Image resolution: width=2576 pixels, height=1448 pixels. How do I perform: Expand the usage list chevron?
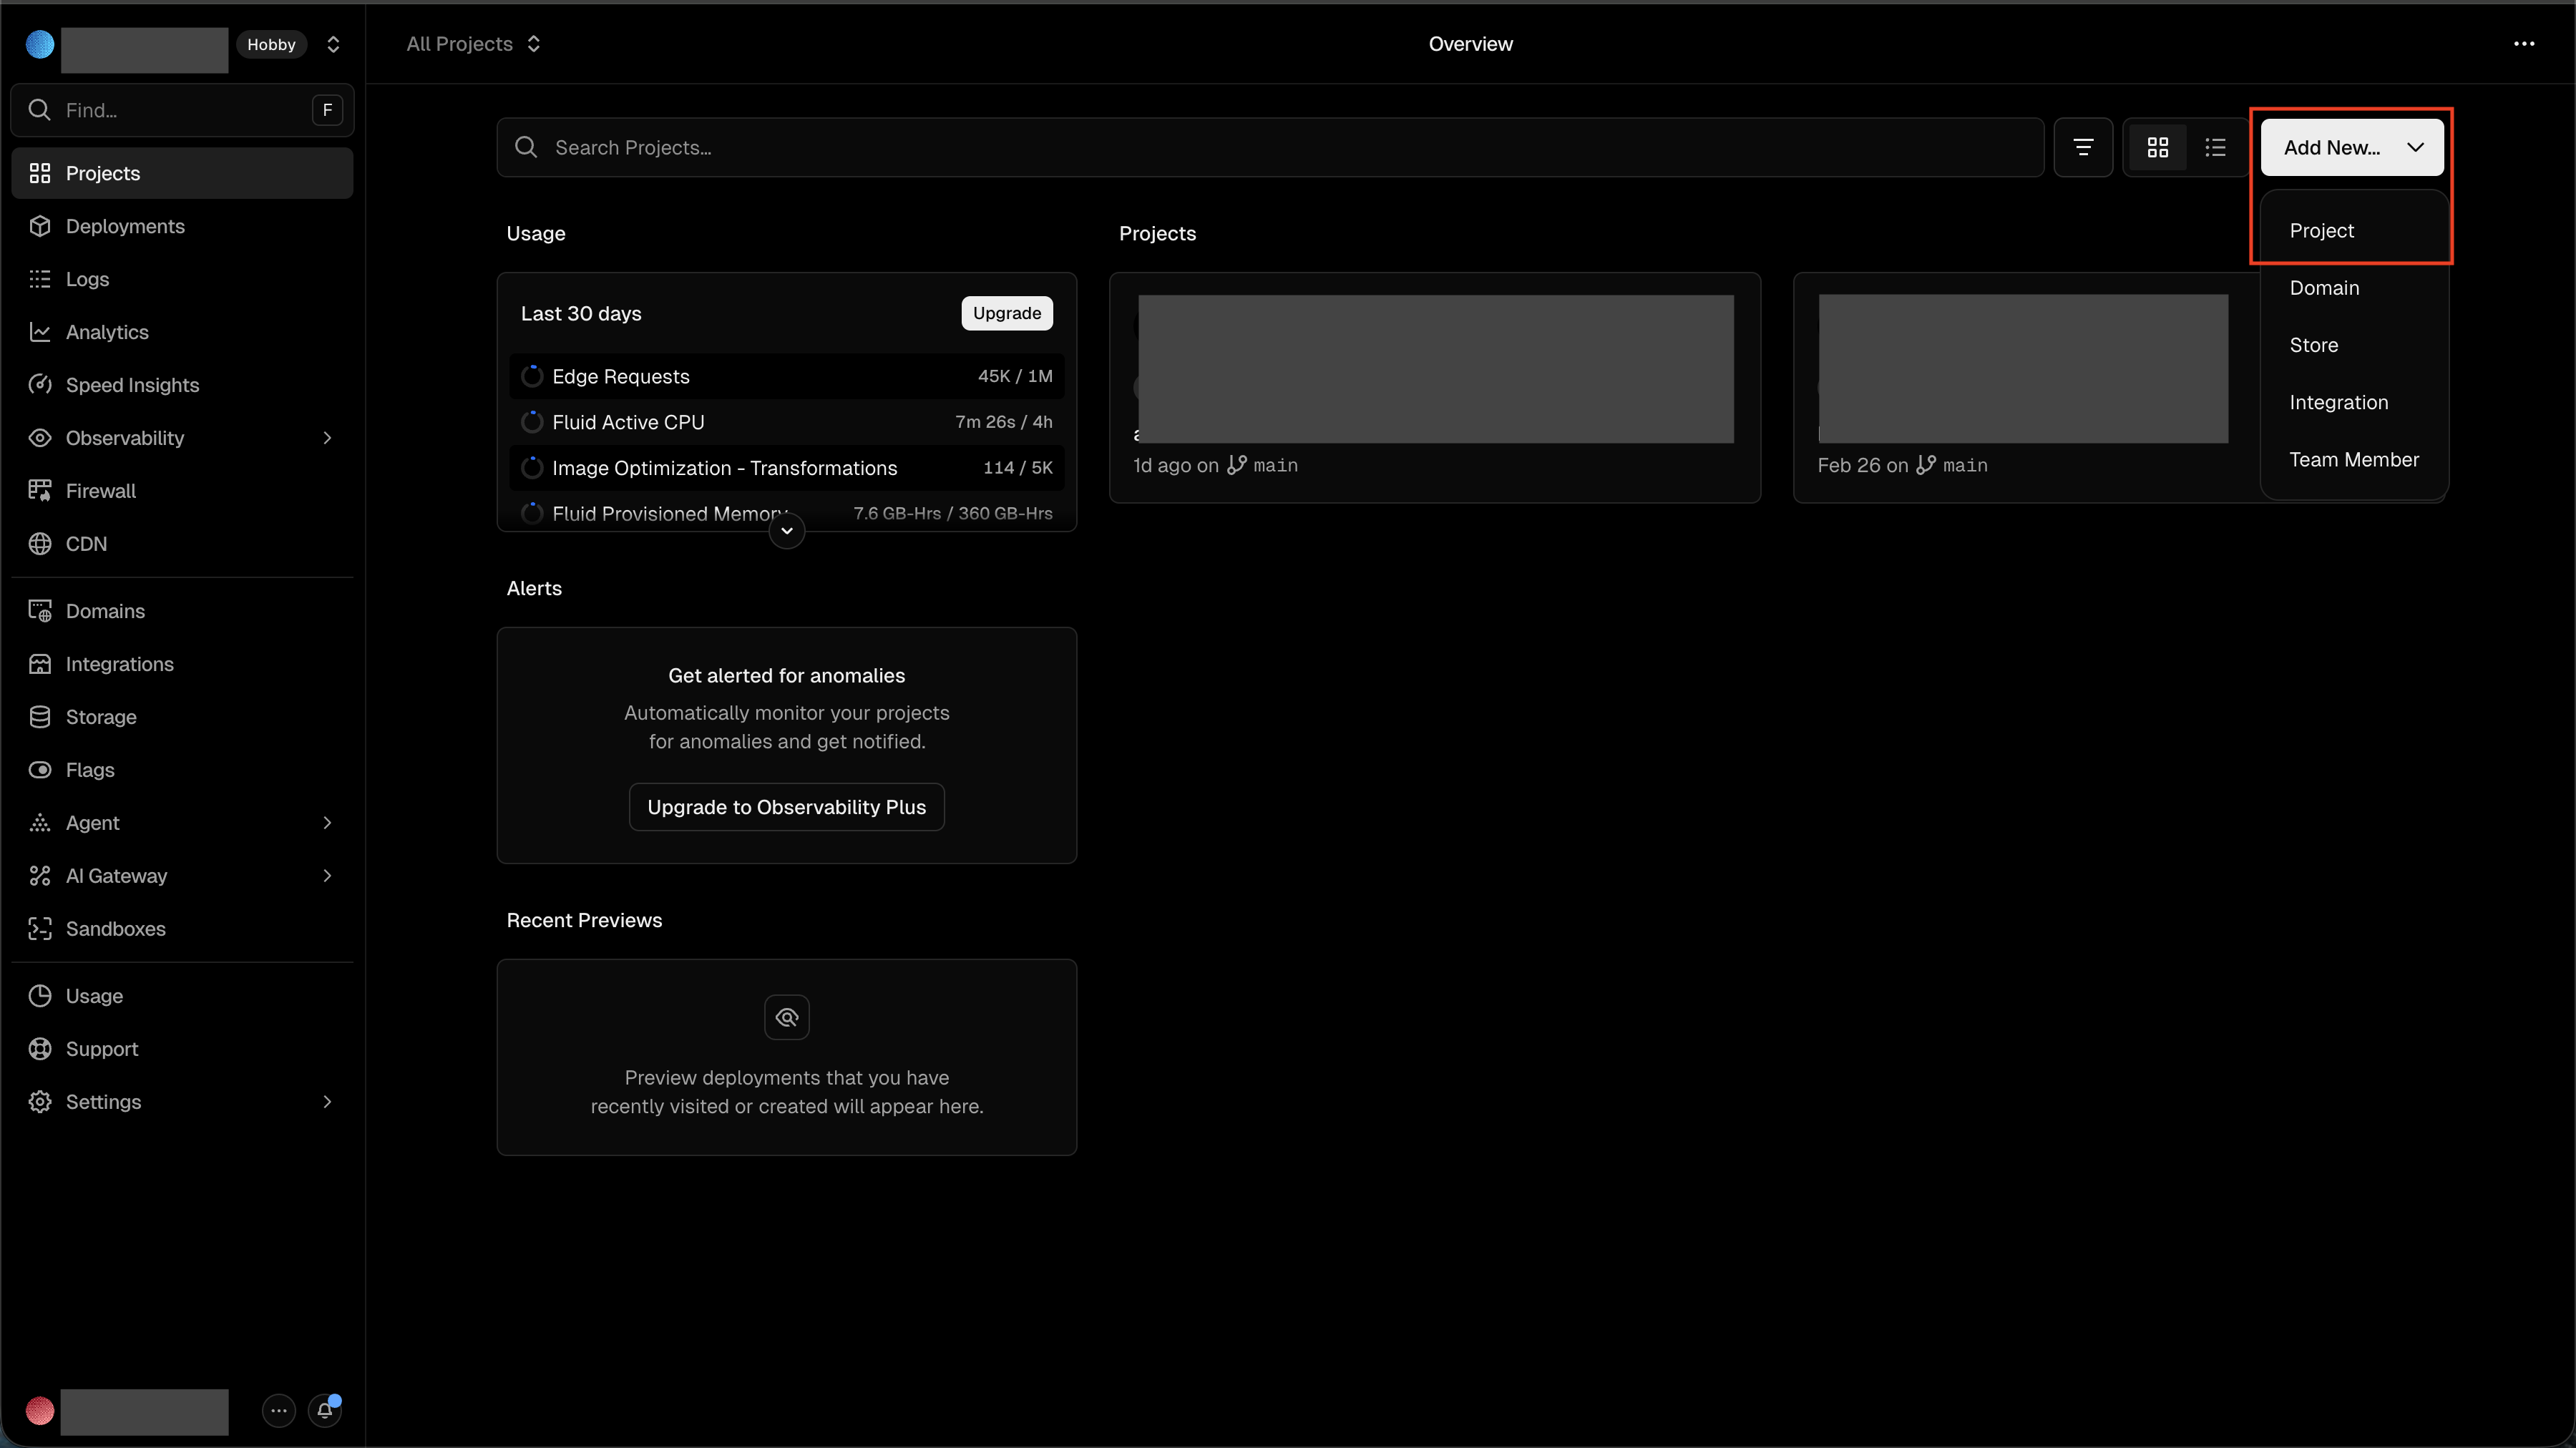click(787, 531)
